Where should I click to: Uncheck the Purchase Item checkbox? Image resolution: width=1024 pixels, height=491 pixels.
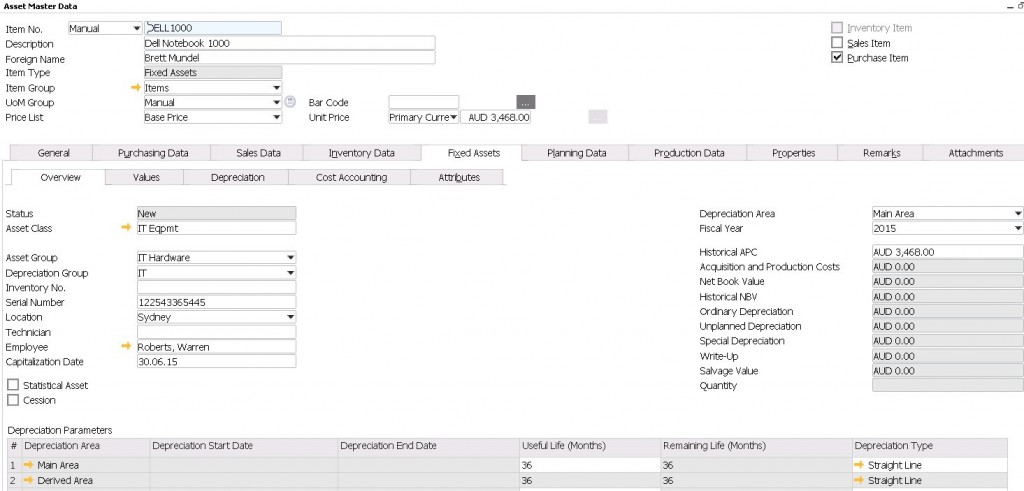coord(837,58)
